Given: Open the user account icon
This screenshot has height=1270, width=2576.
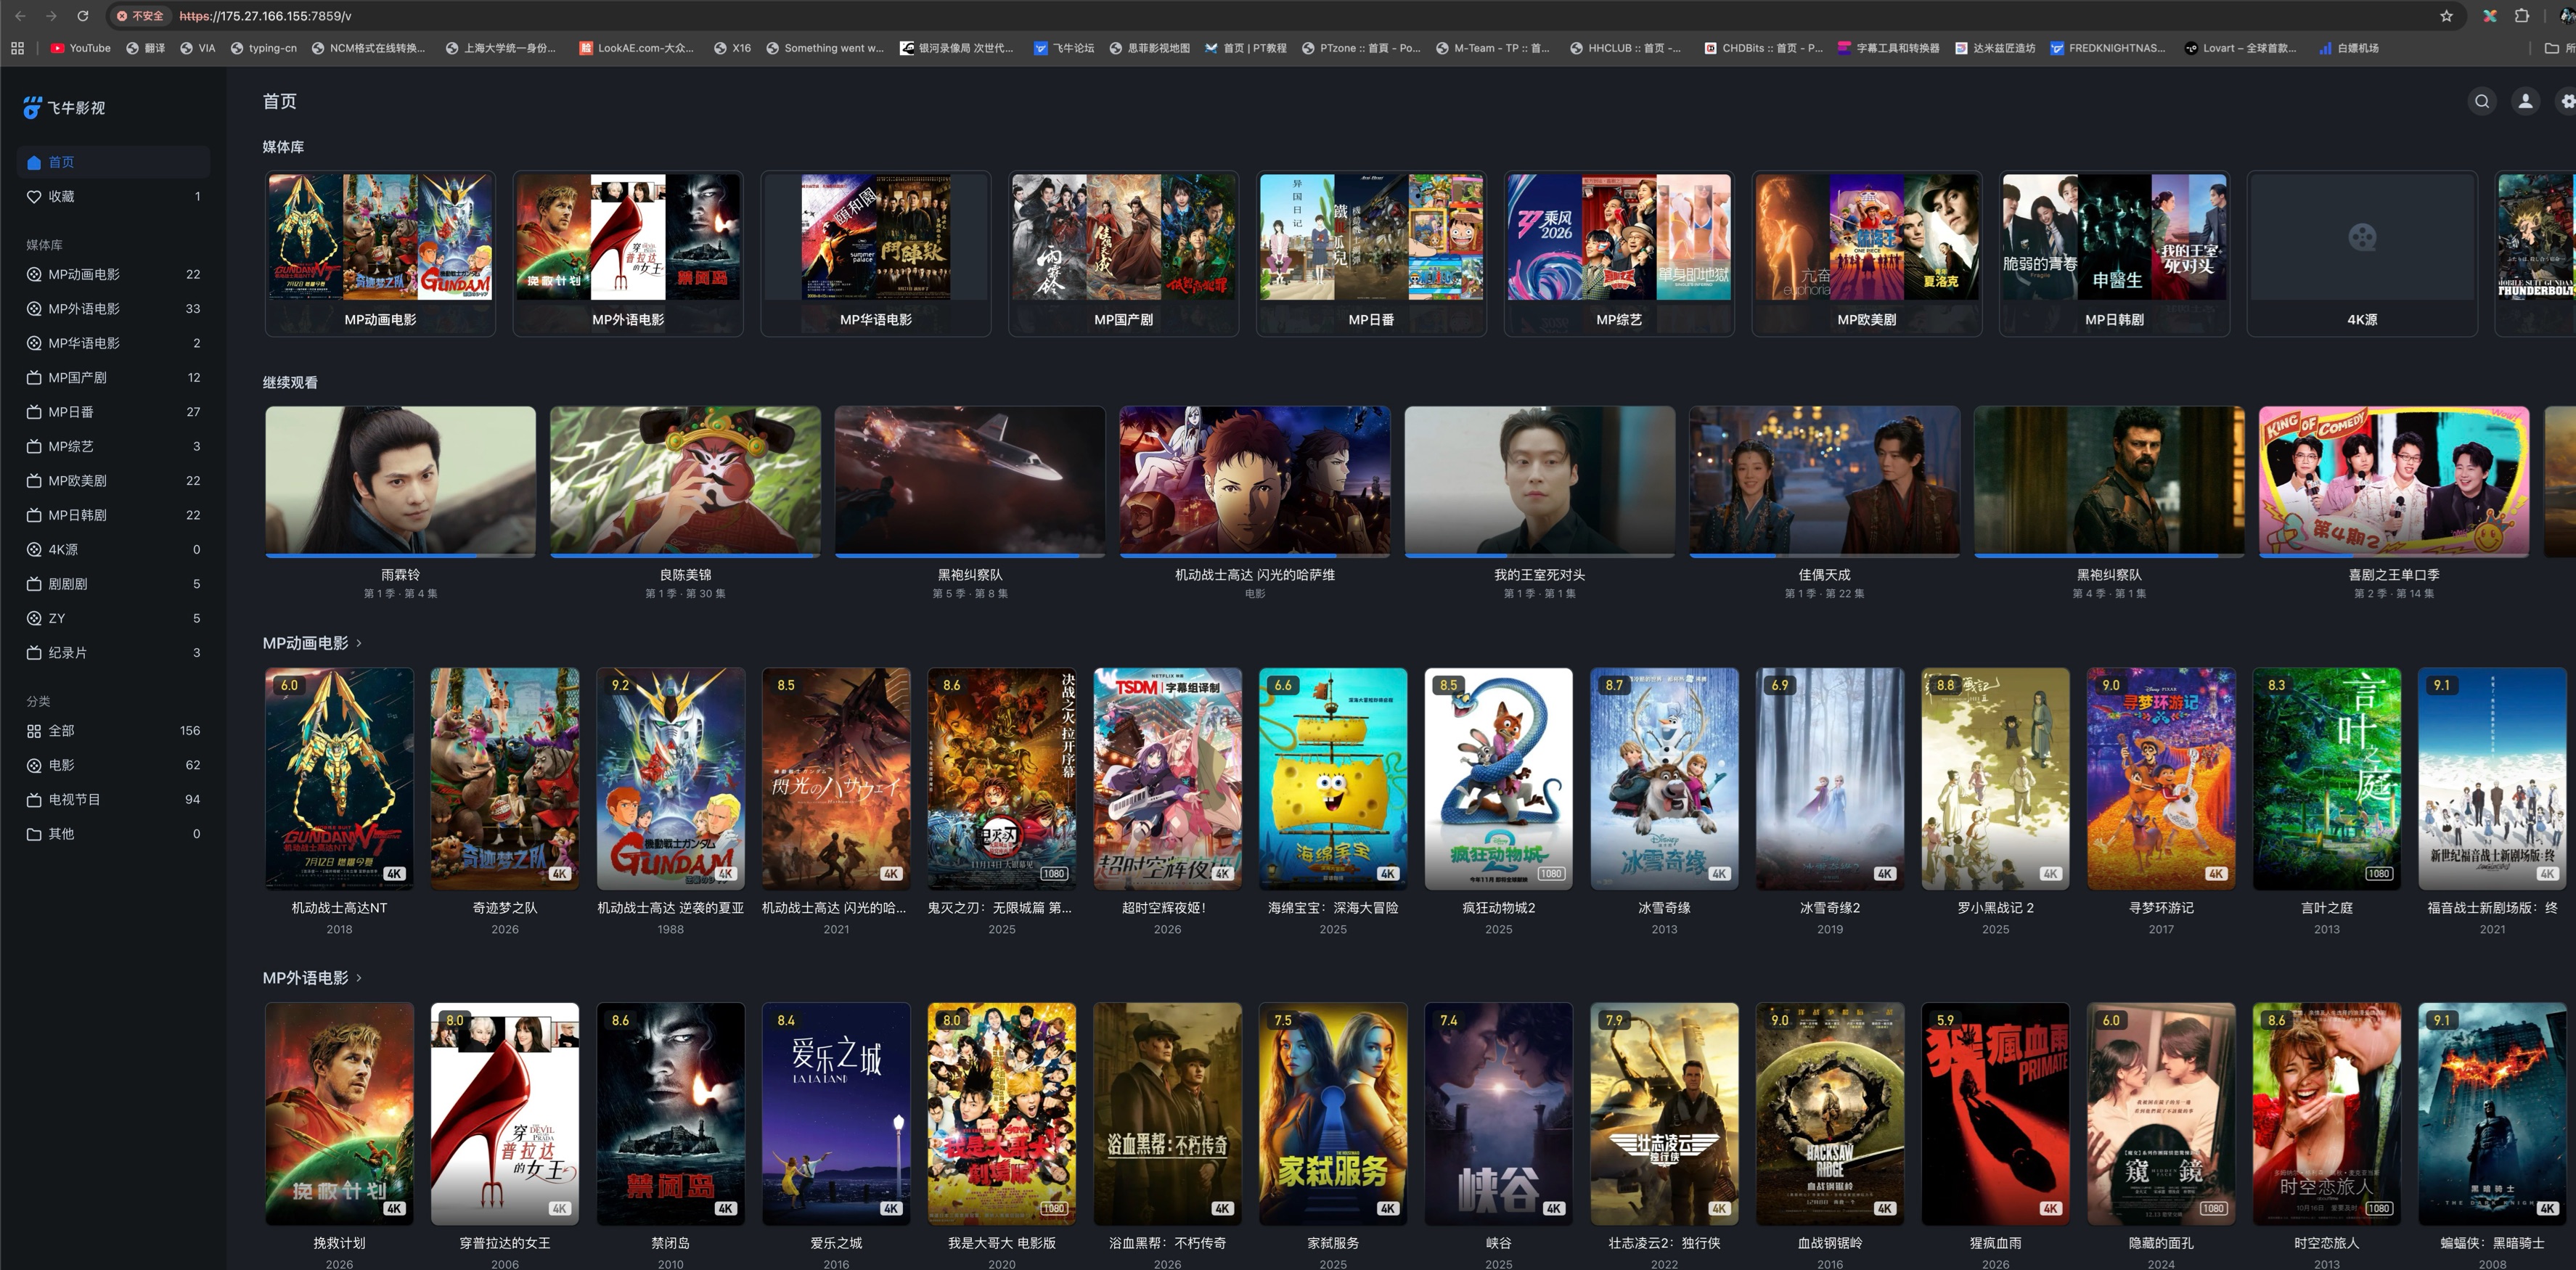Looking at the screenshot, I should pyautogui.click(x=2525, y=101).
